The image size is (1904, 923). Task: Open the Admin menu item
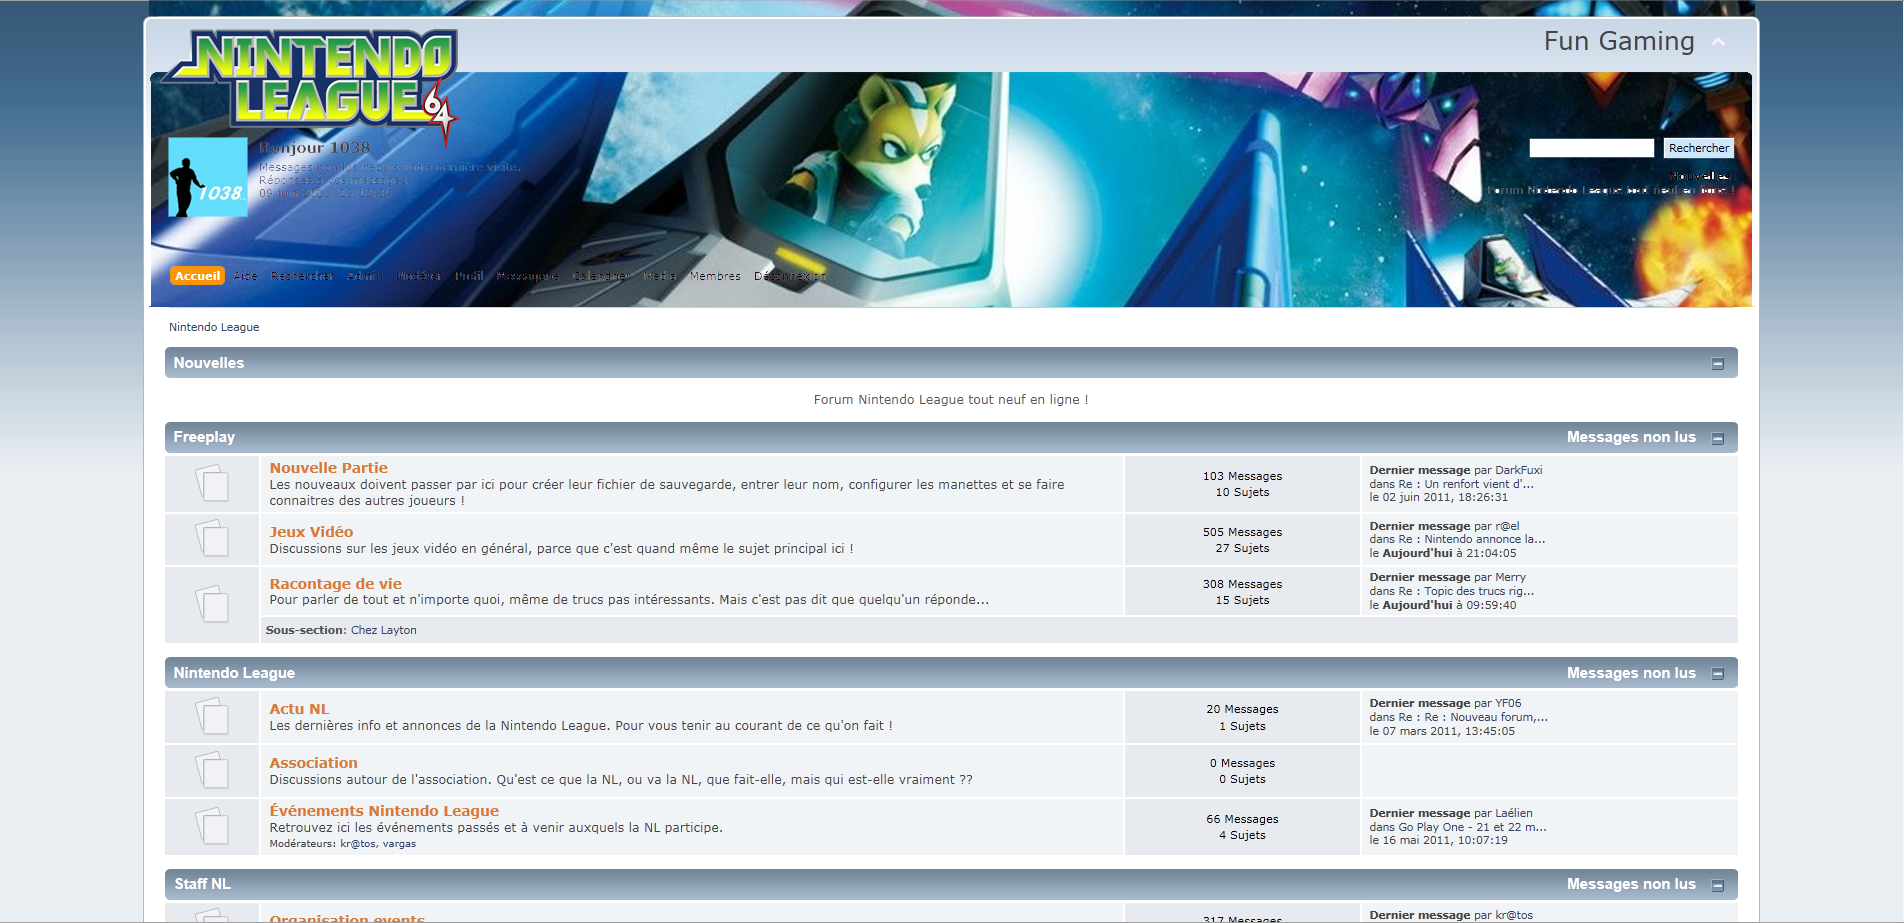[x=365, y=276]
